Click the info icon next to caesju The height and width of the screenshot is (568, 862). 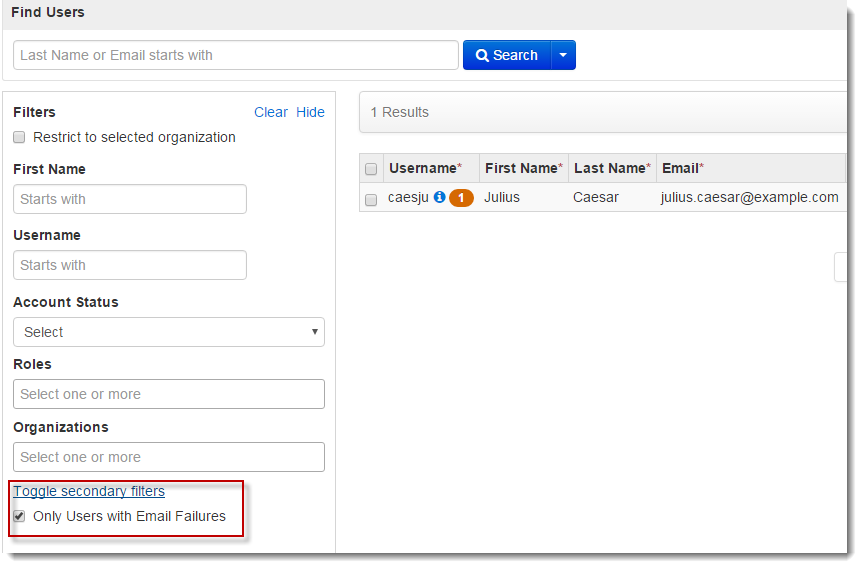tap(439, 198)
